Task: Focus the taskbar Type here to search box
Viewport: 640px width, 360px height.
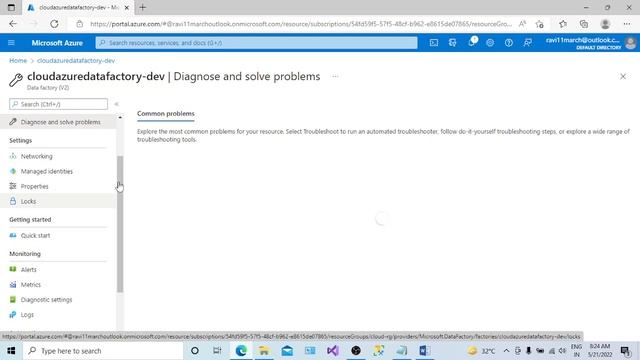Action: (103, 351)
